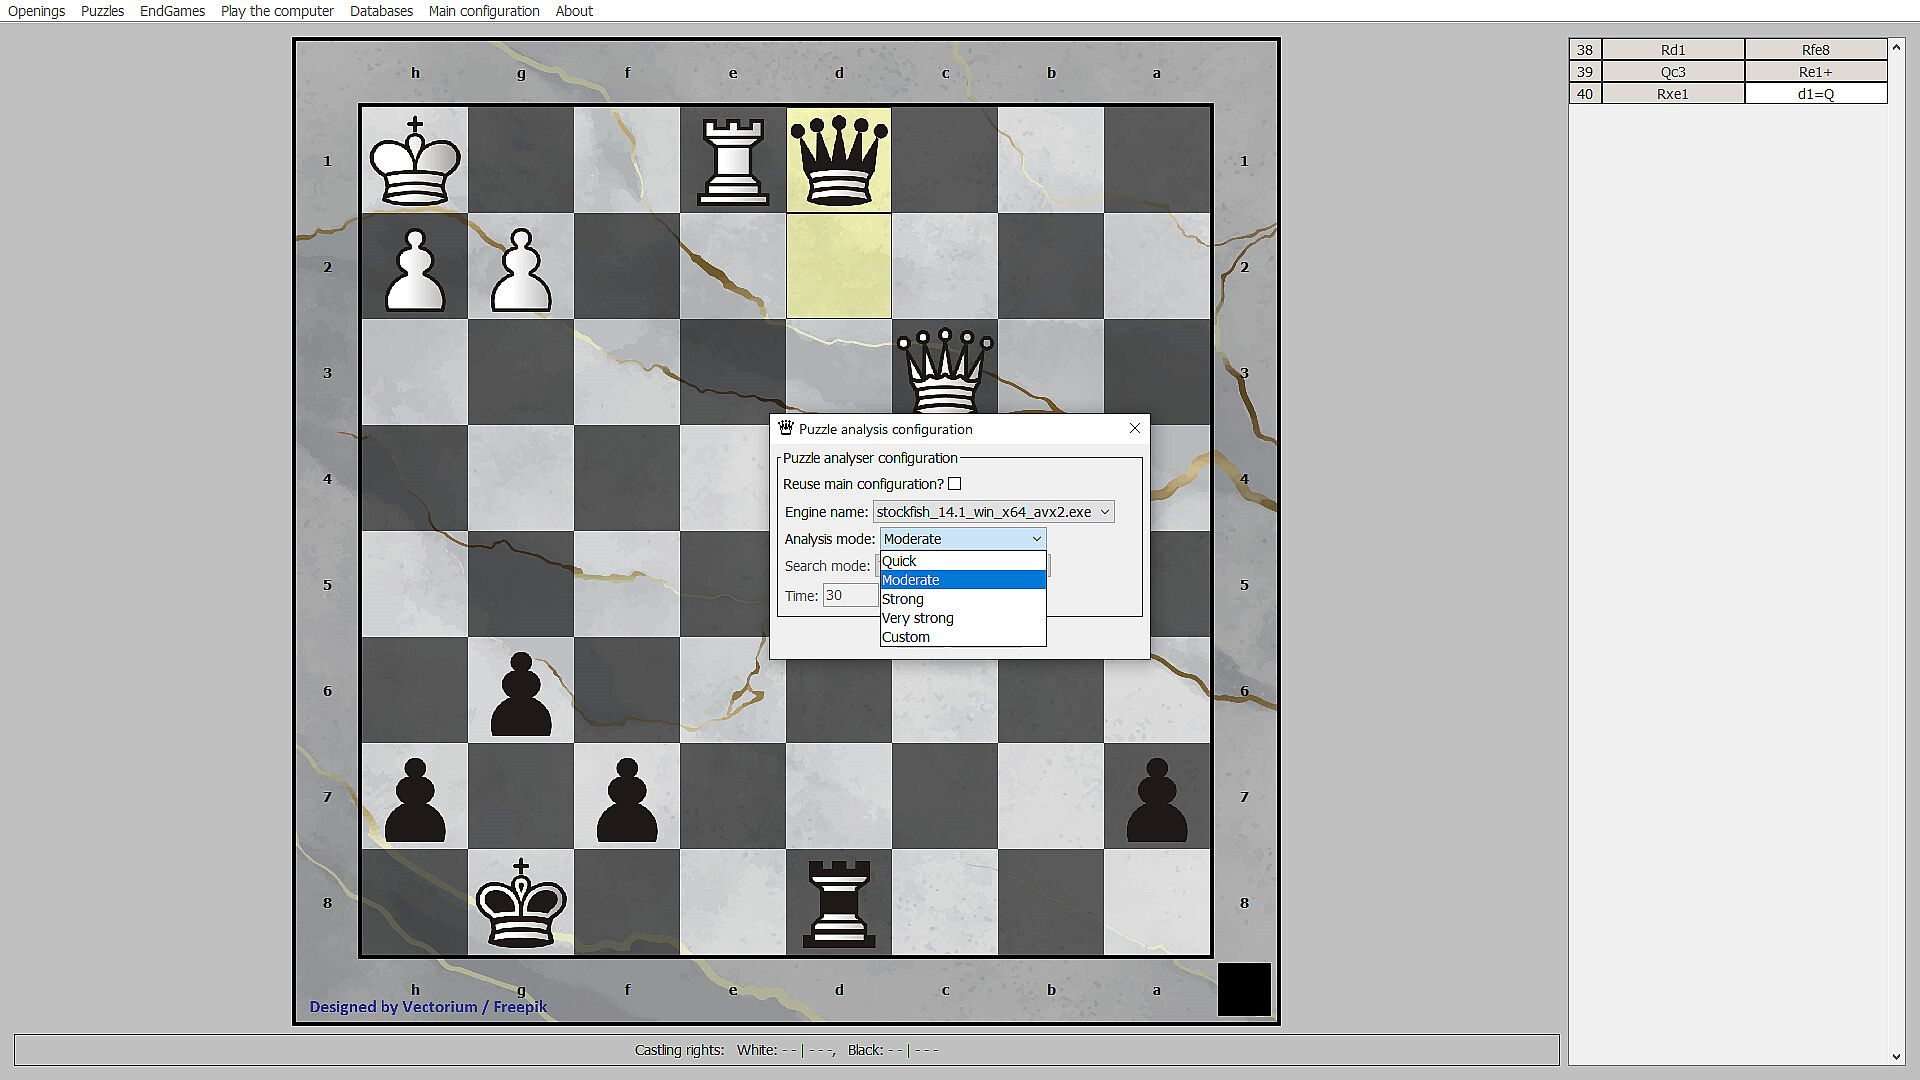The image size is (1920, 1080).
Task: Click the black side-to-move square indicator
Action: click(x=1243, y=989)
